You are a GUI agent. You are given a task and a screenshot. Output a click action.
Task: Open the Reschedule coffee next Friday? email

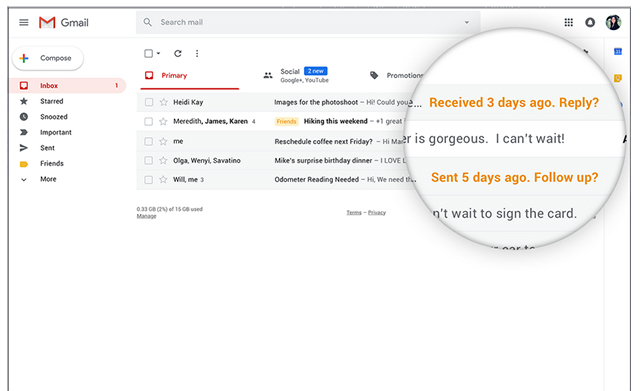pos(323,142)
